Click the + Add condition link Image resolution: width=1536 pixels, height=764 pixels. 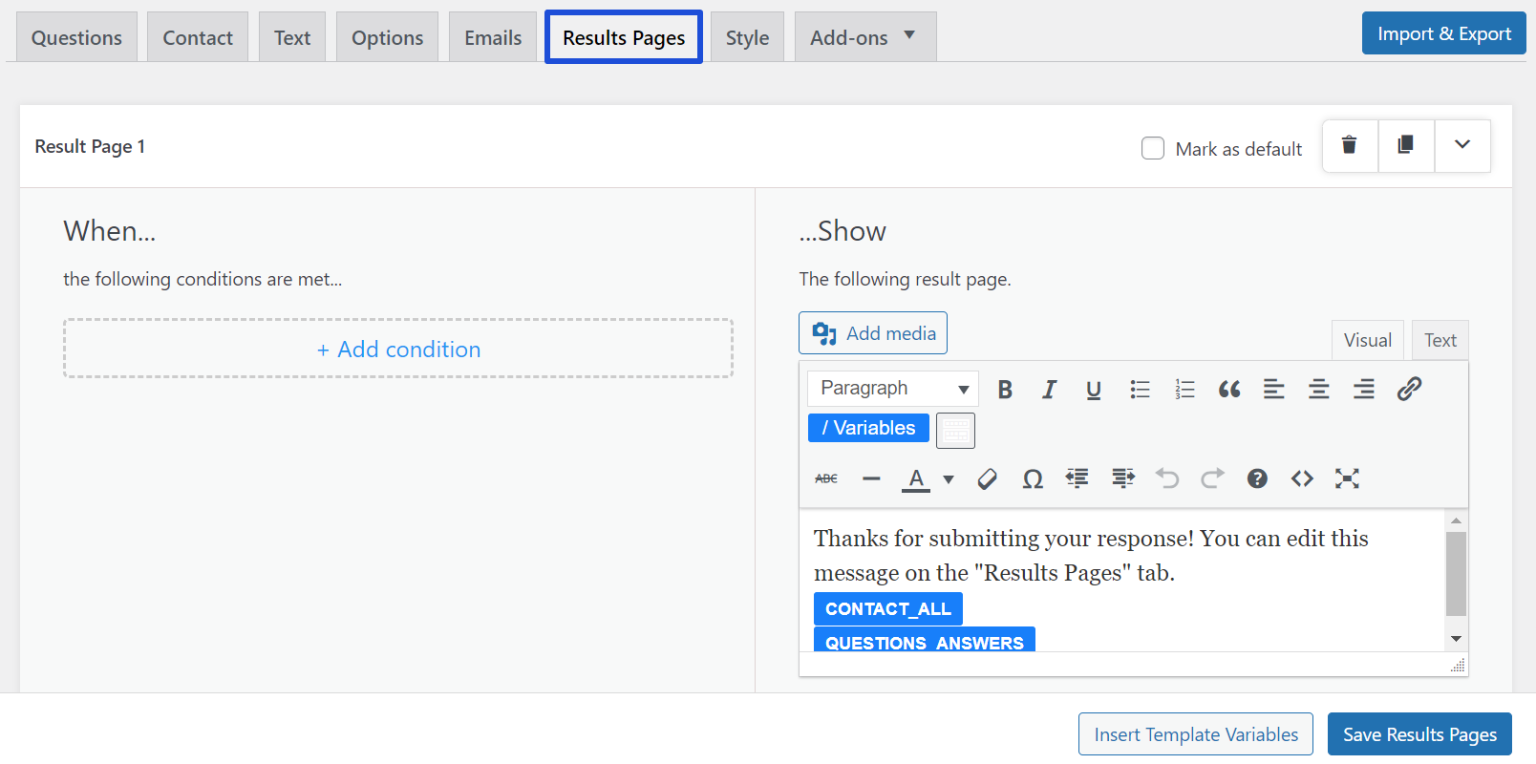tap(398, 349)
